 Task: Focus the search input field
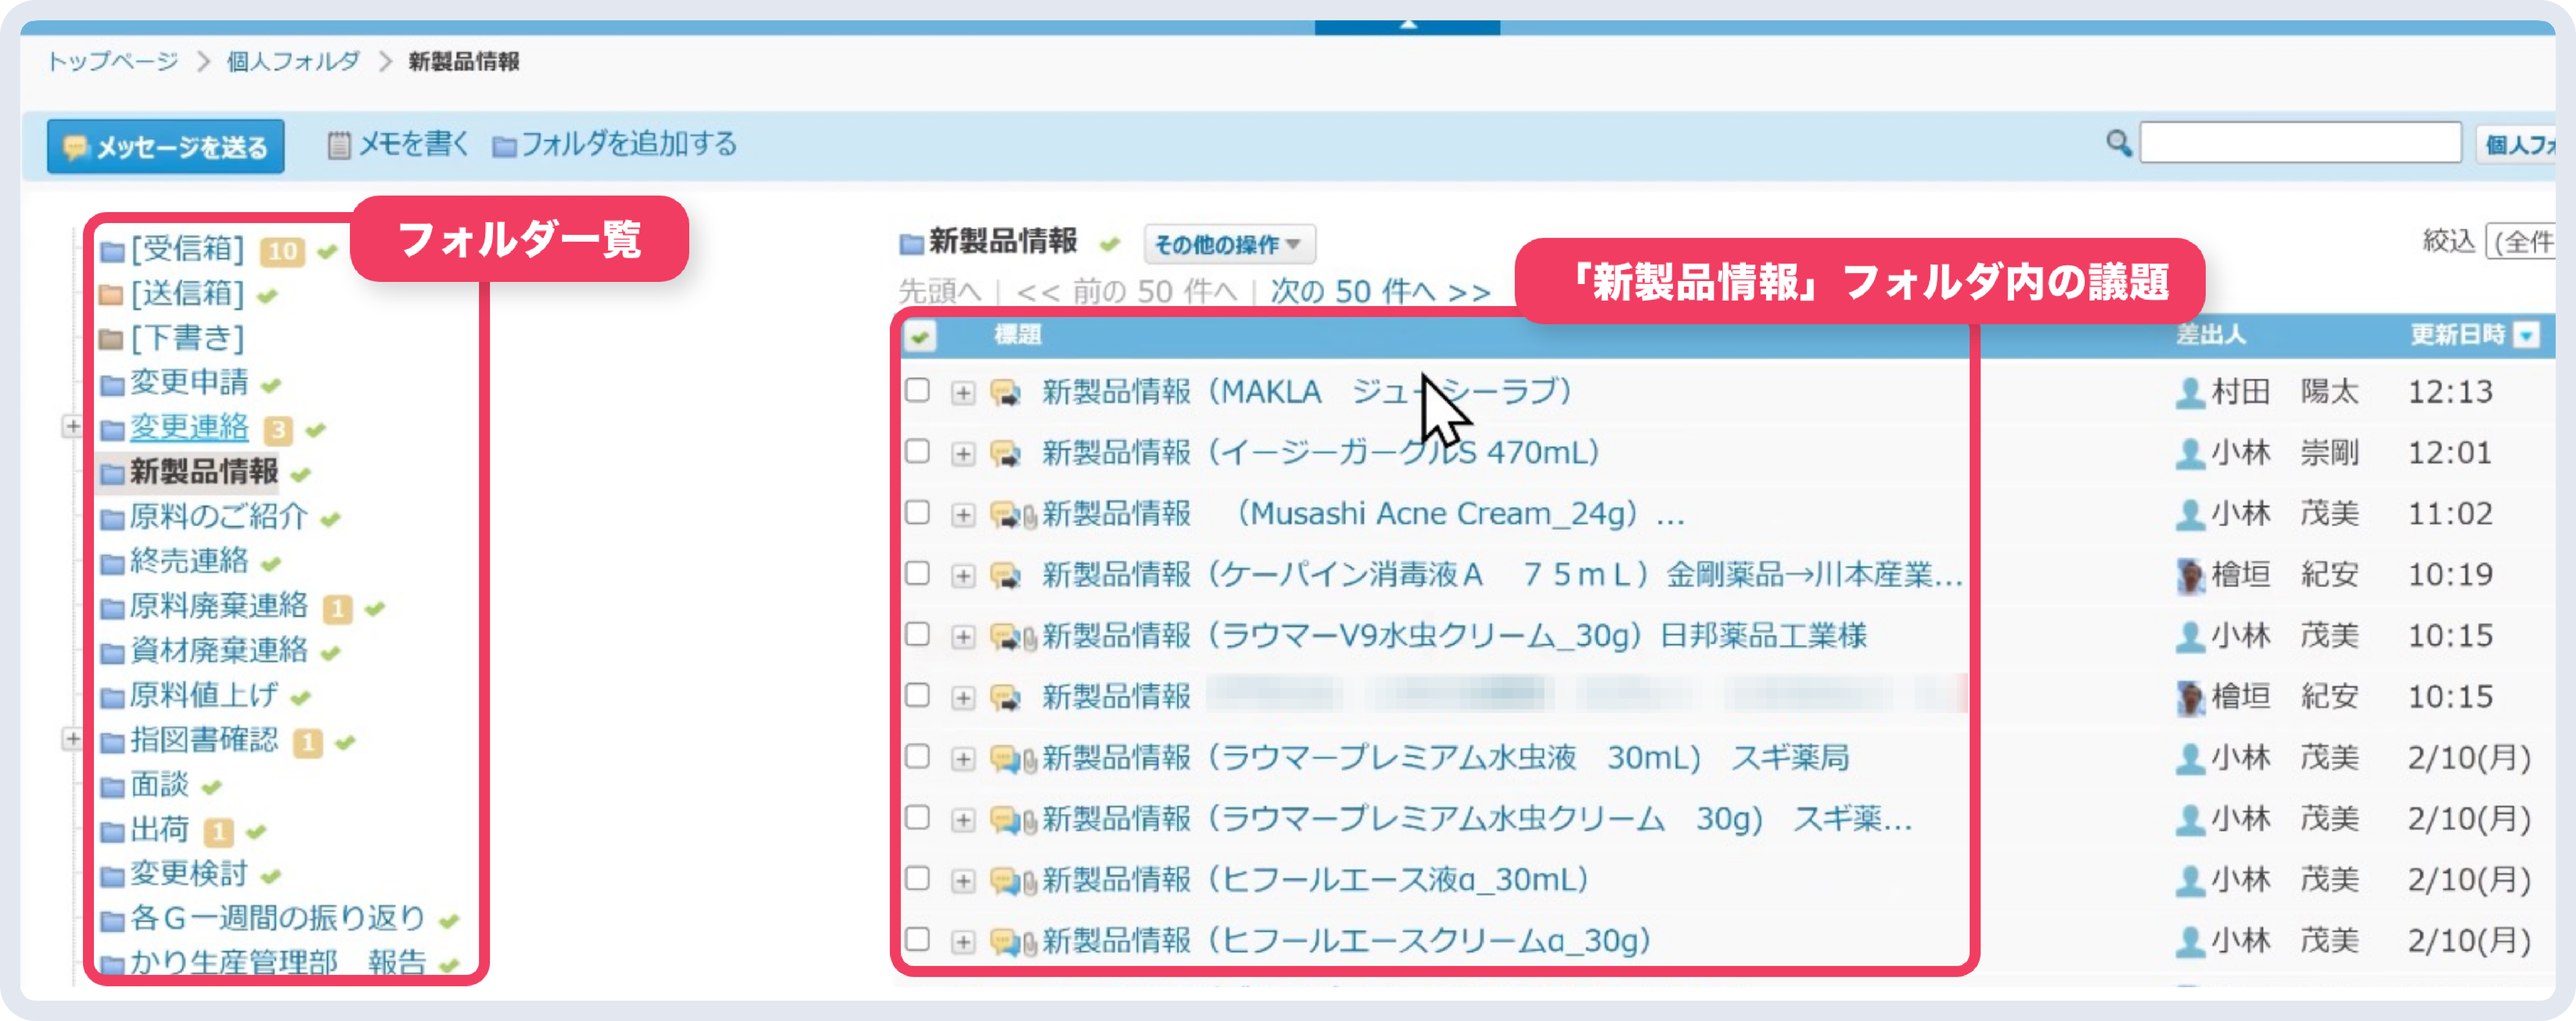coord(2300,143)
